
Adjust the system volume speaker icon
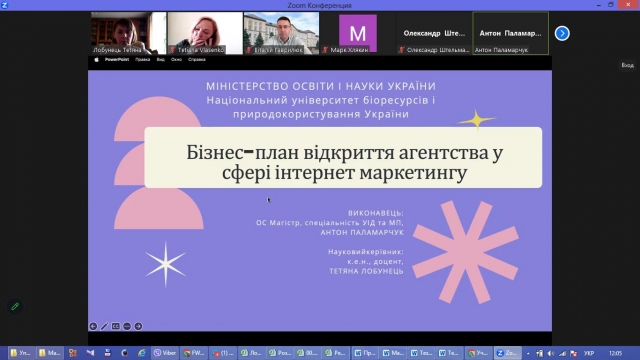point(551,353)
